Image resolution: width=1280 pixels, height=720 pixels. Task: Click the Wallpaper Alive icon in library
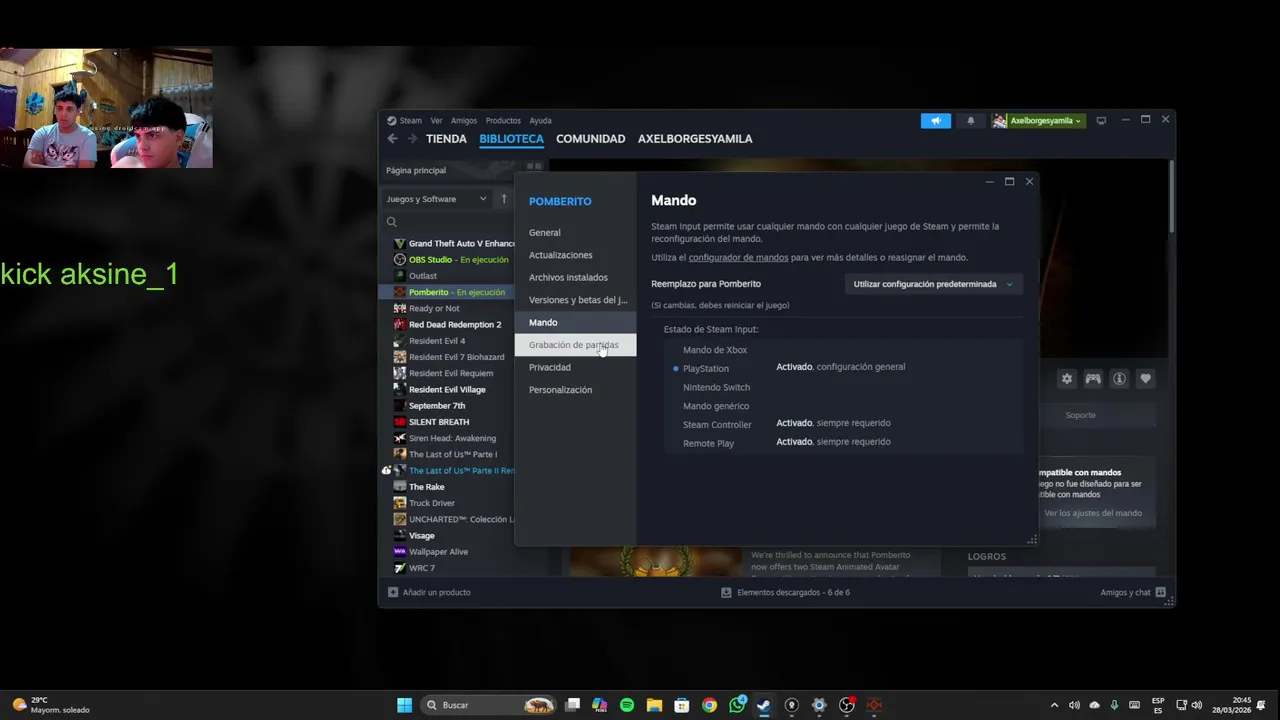pos(400,551)
